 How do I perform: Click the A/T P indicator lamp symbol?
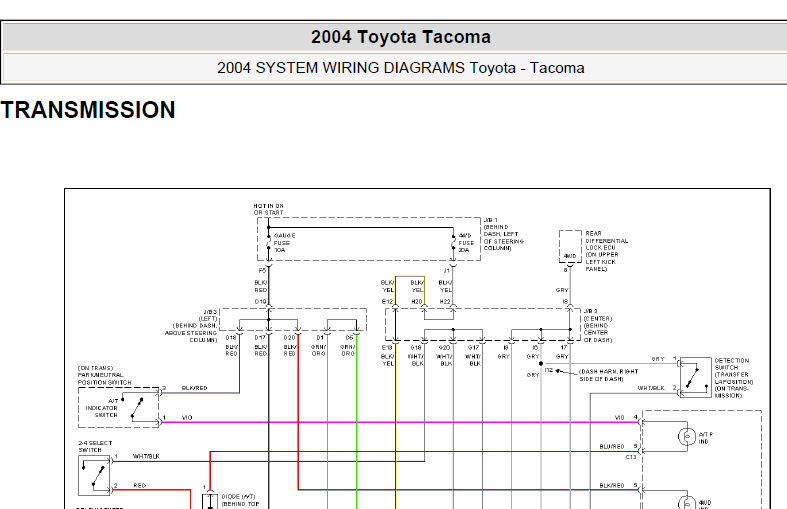(686, 437)
